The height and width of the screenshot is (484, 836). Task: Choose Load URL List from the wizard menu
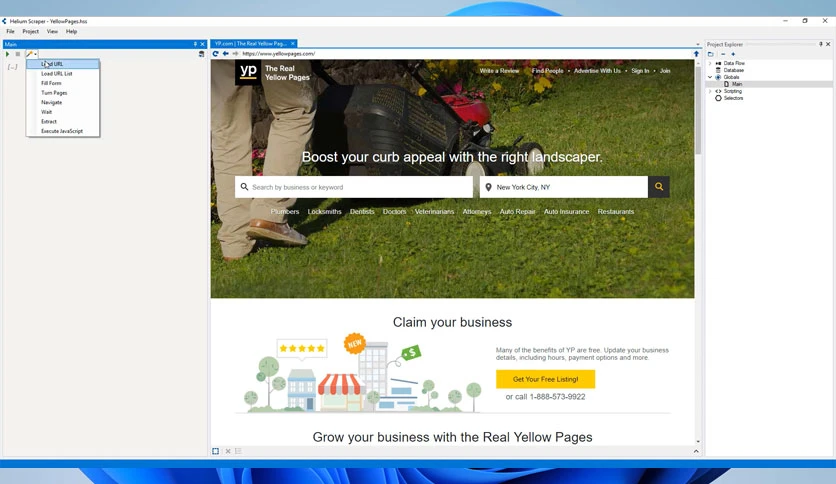pos(63,74)
